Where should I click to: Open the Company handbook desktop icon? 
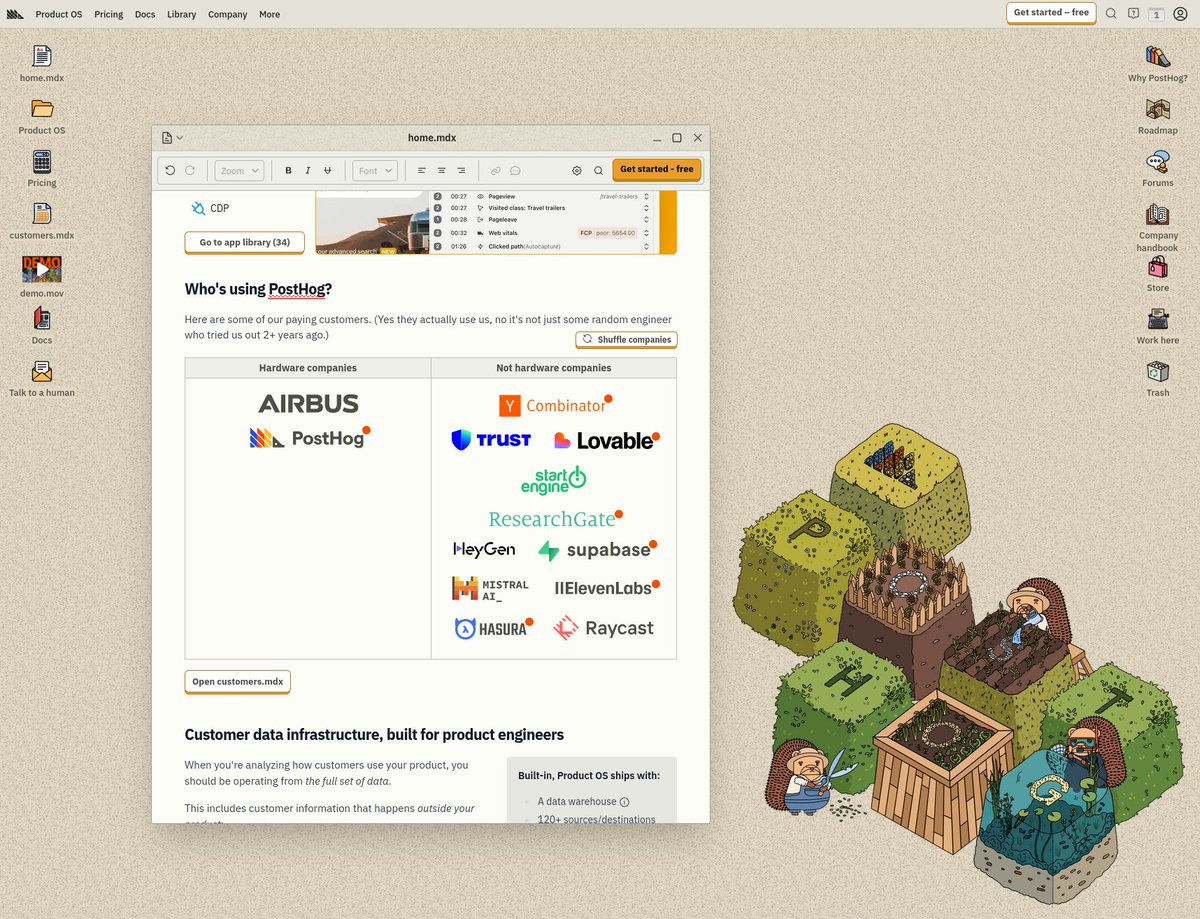pos(1158,227)
